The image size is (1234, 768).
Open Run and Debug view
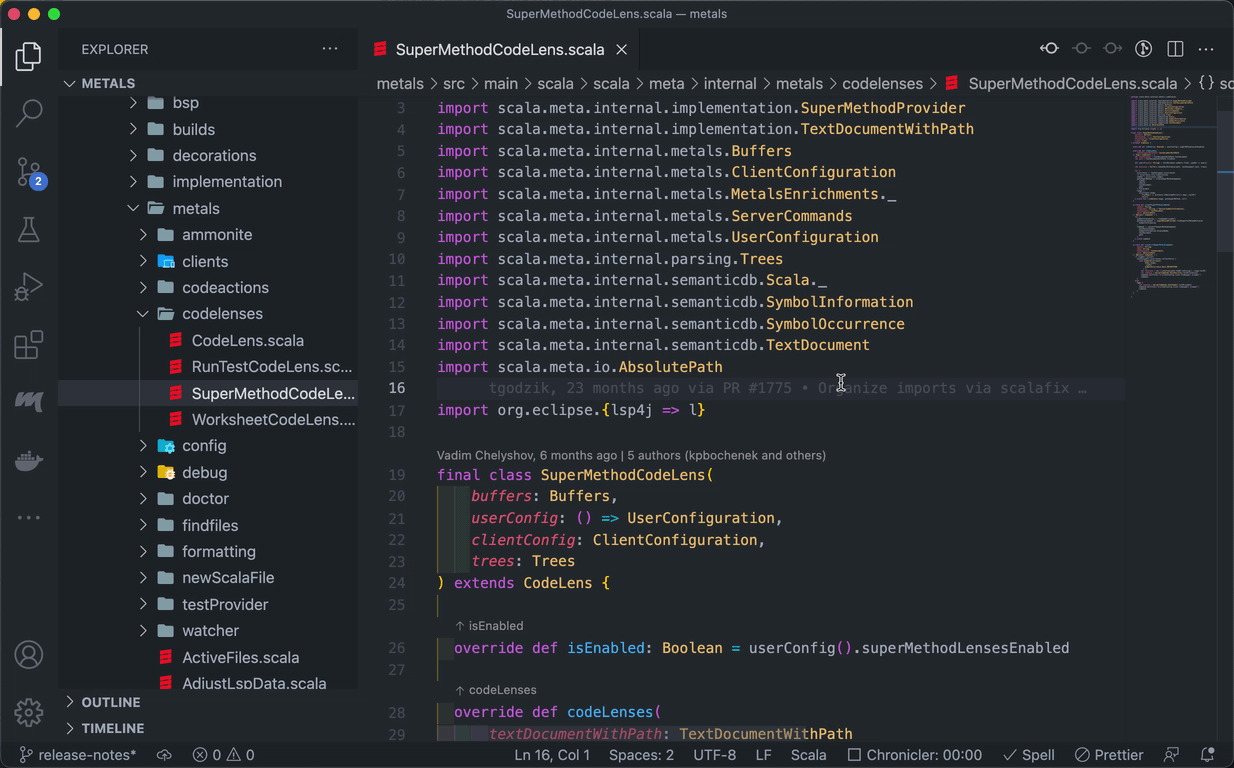pos(29,288)
